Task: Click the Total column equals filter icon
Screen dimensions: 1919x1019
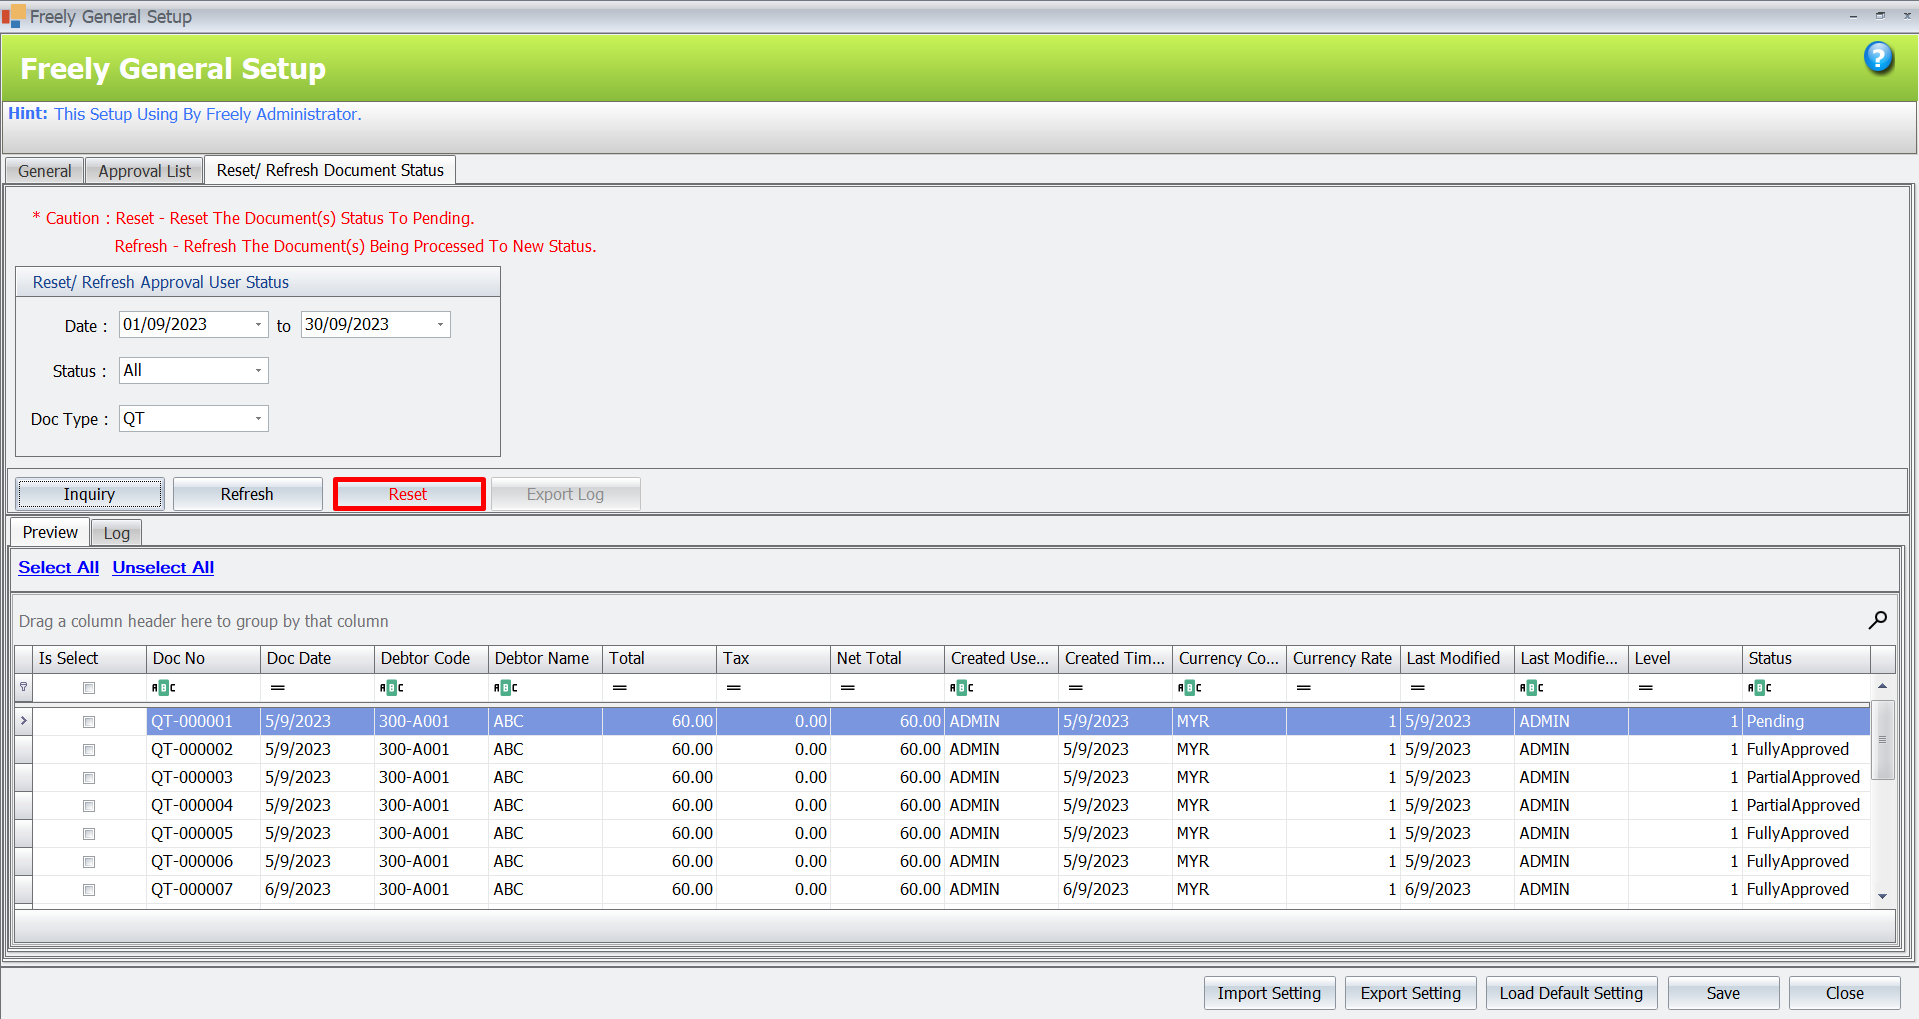Action: pyautogui.click(x=619, y=688)
